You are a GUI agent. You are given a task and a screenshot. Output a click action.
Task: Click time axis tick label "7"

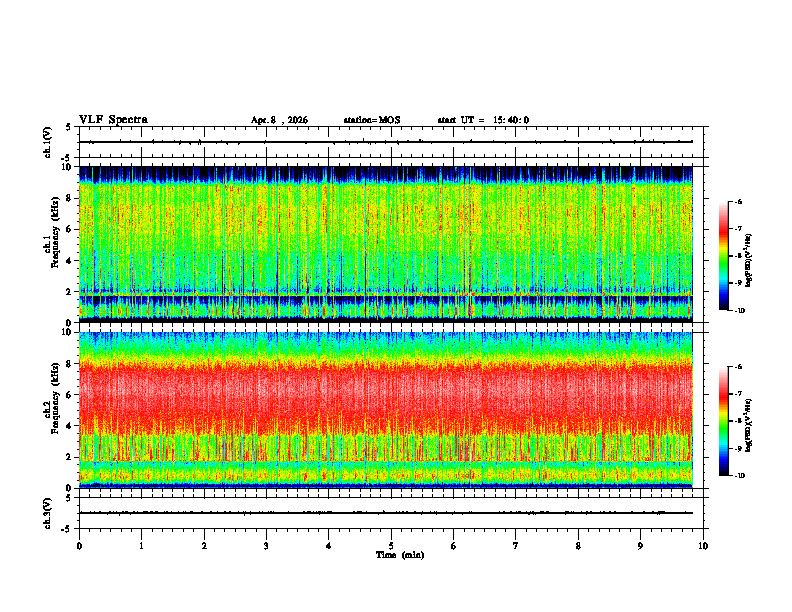[516, 546]
